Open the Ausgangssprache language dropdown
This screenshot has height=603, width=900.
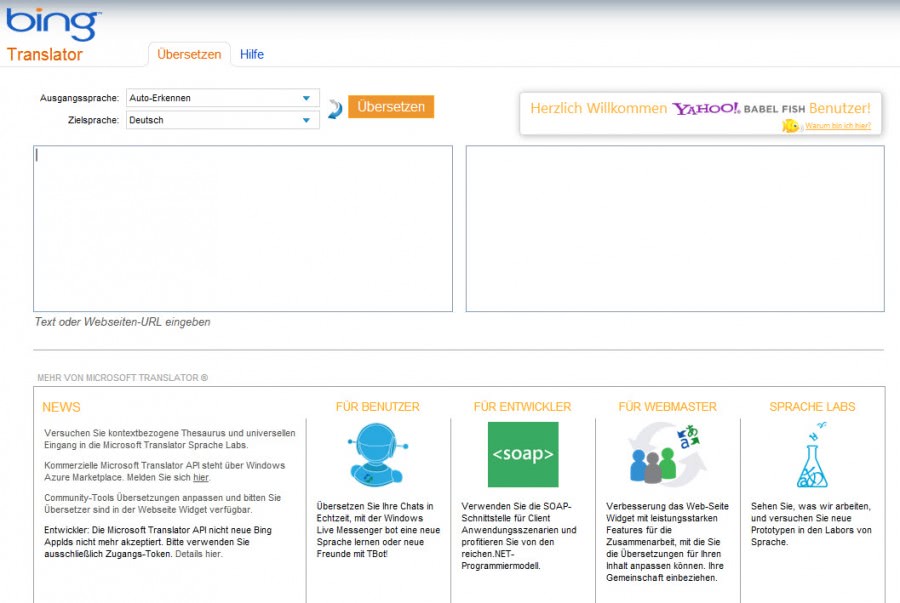220,98
